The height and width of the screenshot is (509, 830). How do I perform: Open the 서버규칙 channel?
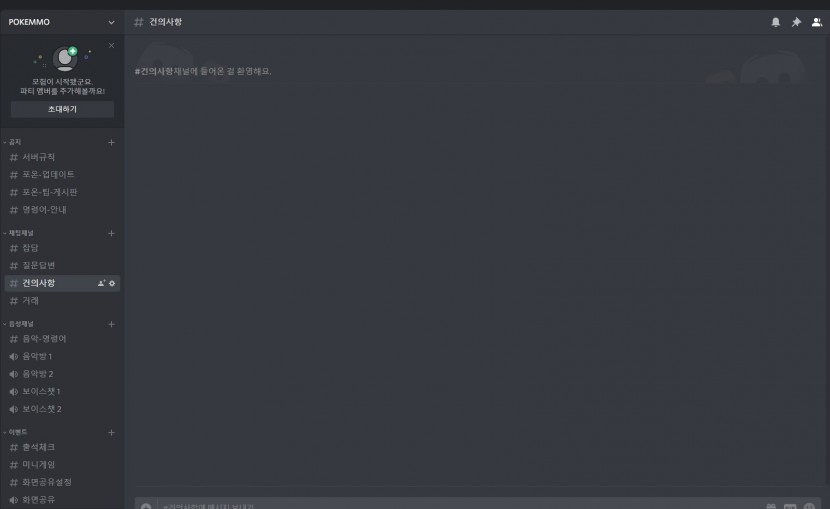pos(62,157)
